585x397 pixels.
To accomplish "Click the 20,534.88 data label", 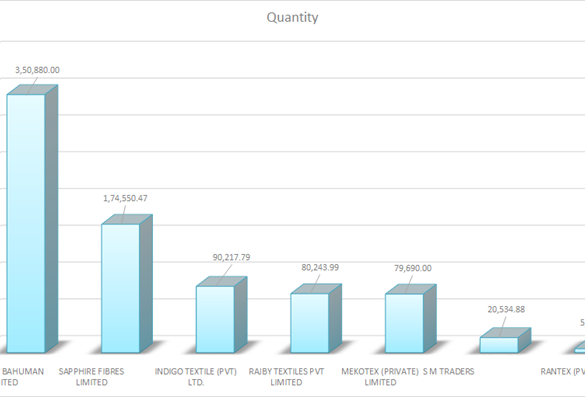I will (506, 309).
